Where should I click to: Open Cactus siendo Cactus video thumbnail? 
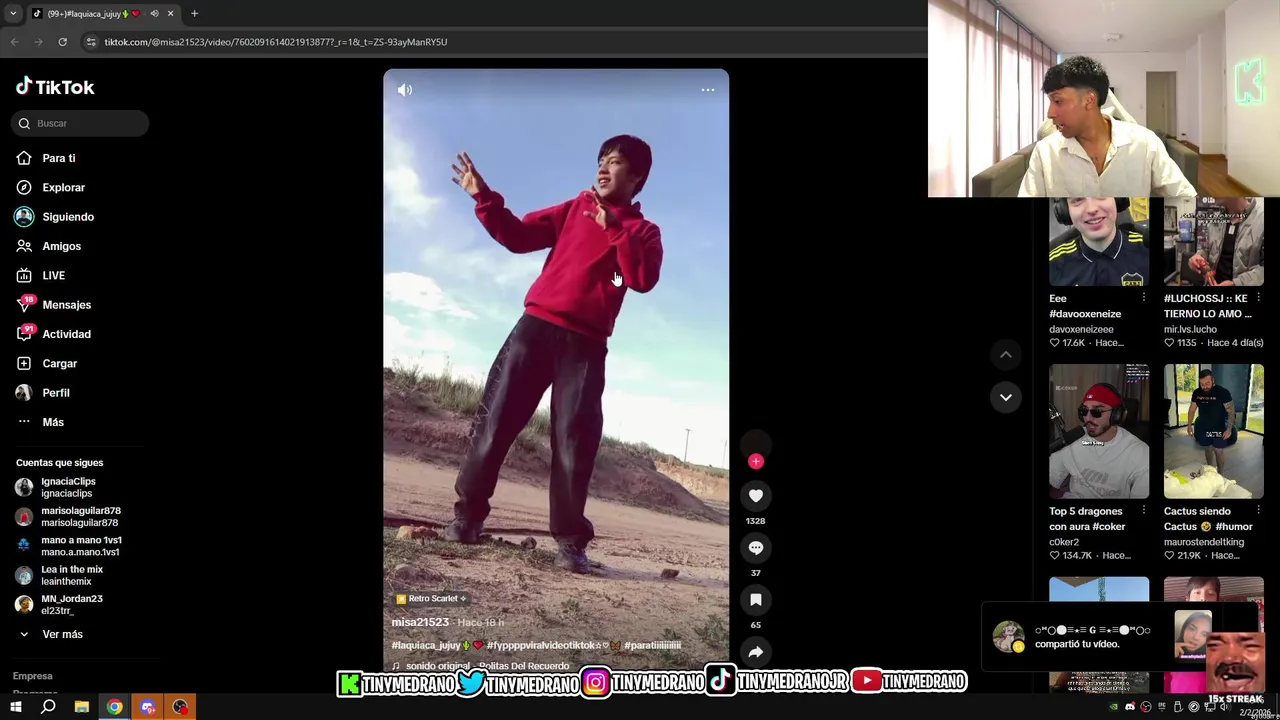click(1214, 431)
